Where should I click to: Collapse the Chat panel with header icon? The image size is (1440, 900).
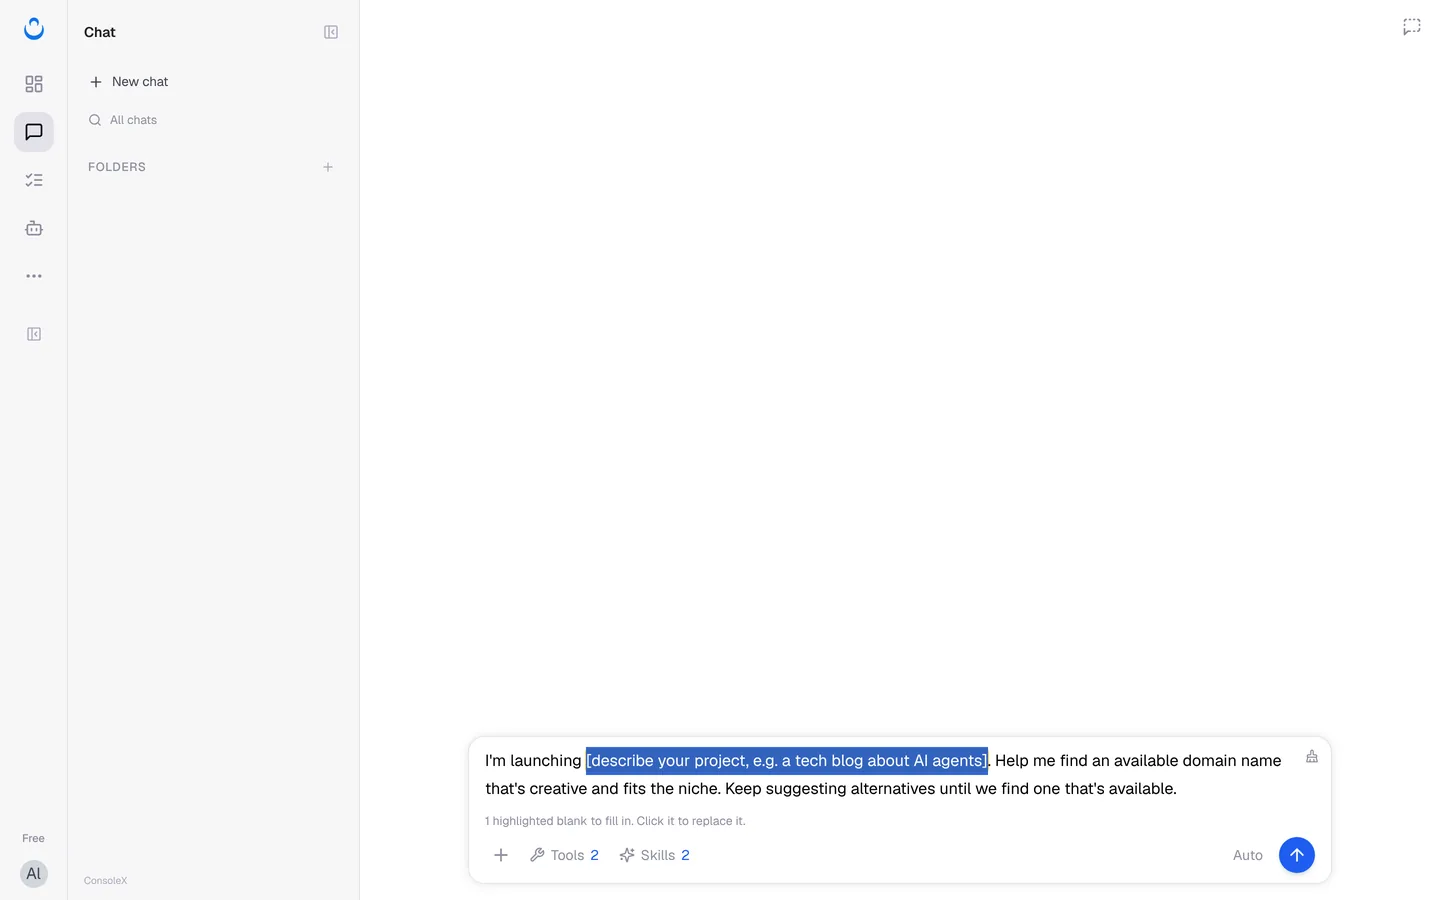click(x=331, y=32)
